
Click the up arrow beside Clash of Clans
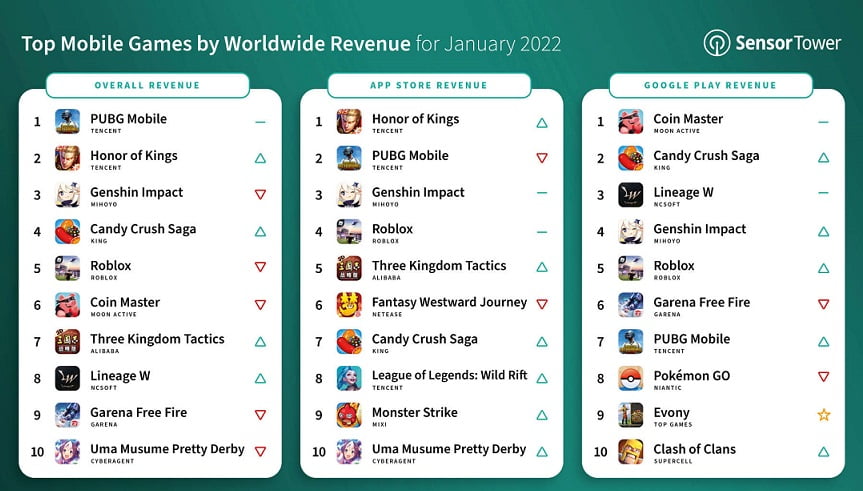[x=824, y=452]
